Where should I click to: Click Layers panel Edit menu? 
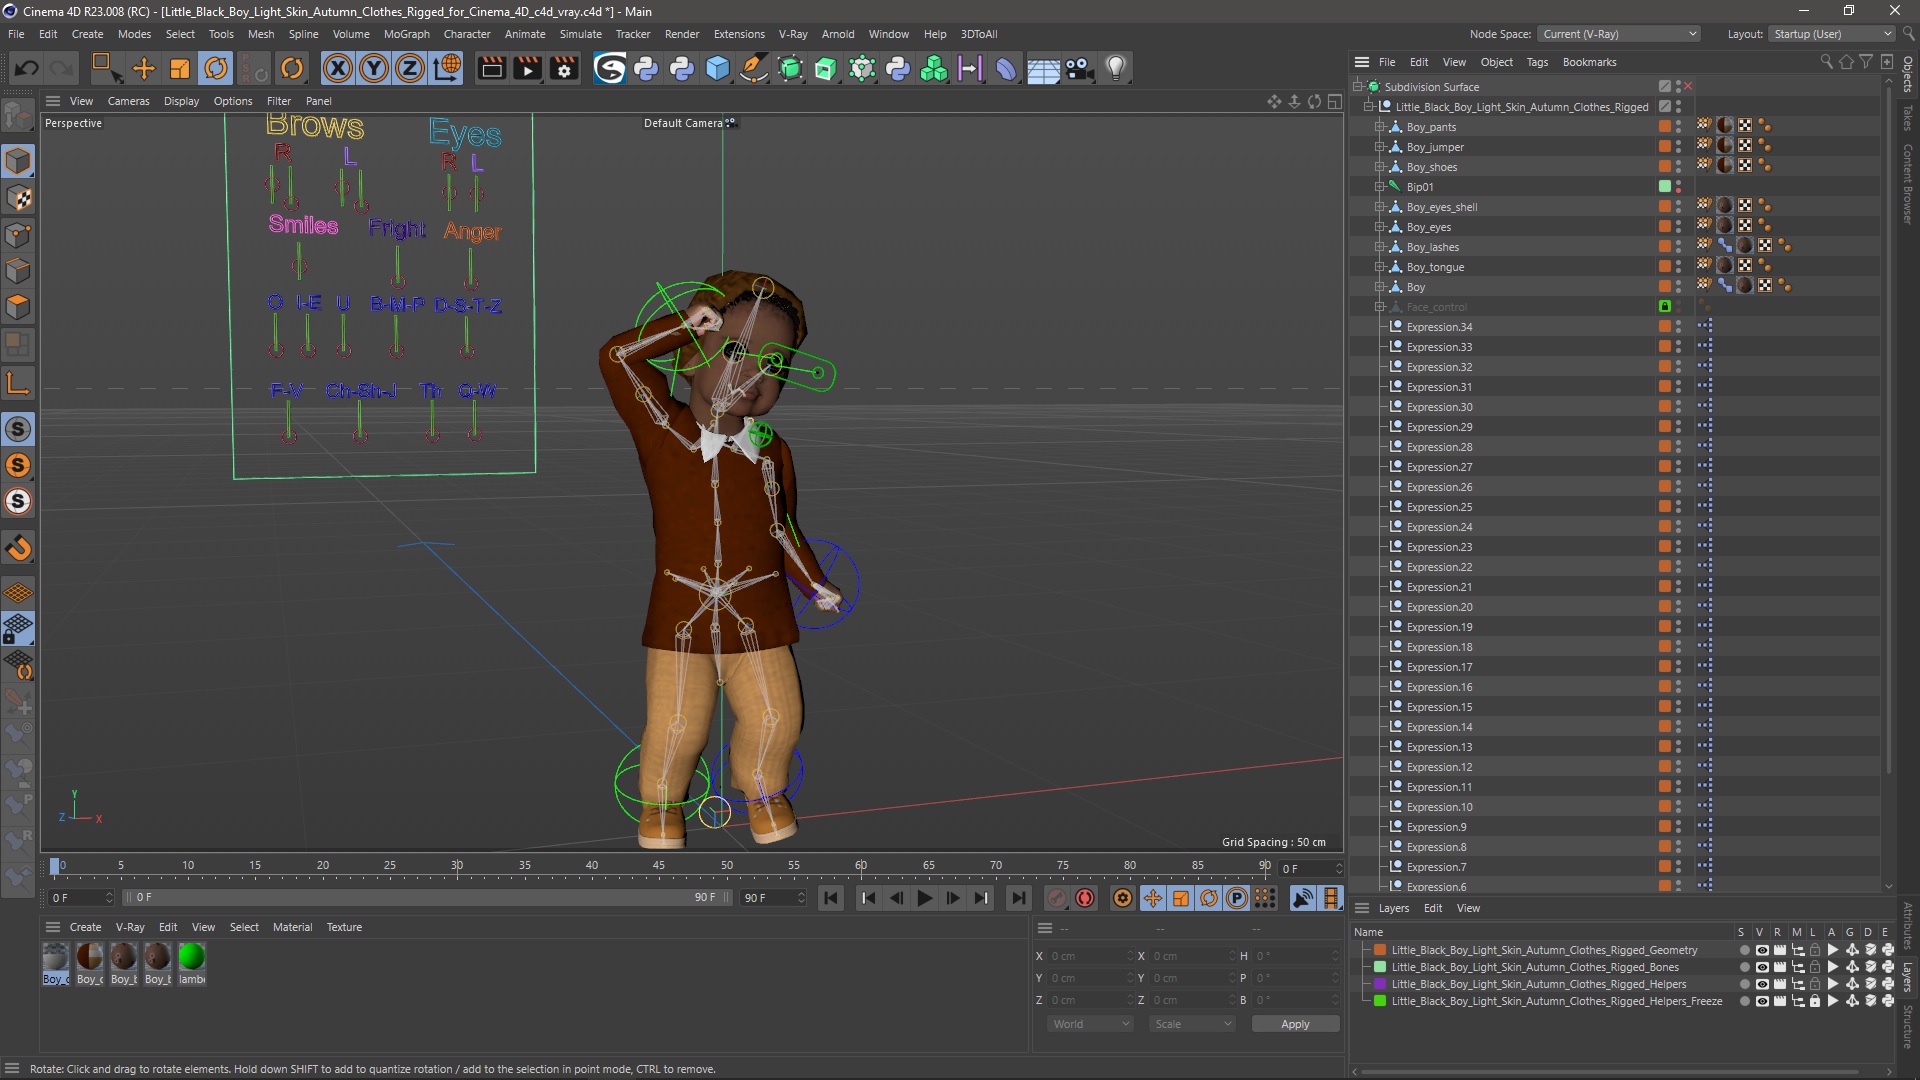click(1433, 908)
